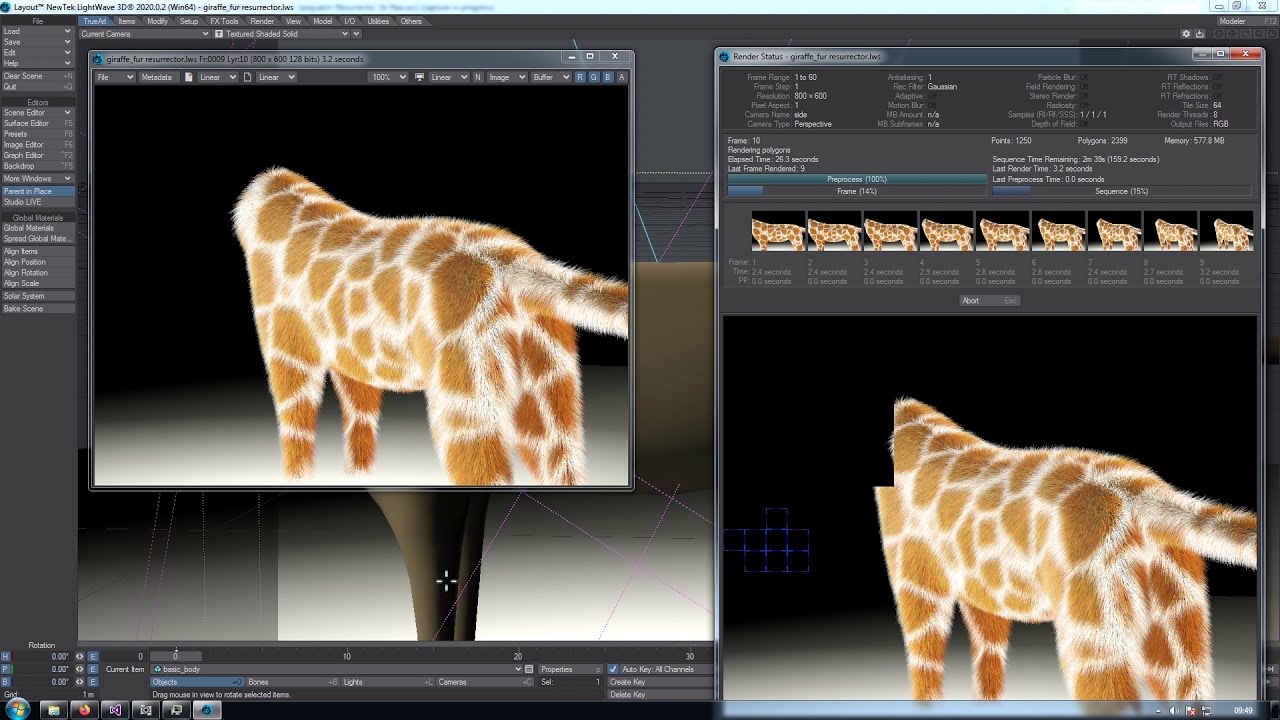Toggle green channel G in image viewer

coord(594,77)
